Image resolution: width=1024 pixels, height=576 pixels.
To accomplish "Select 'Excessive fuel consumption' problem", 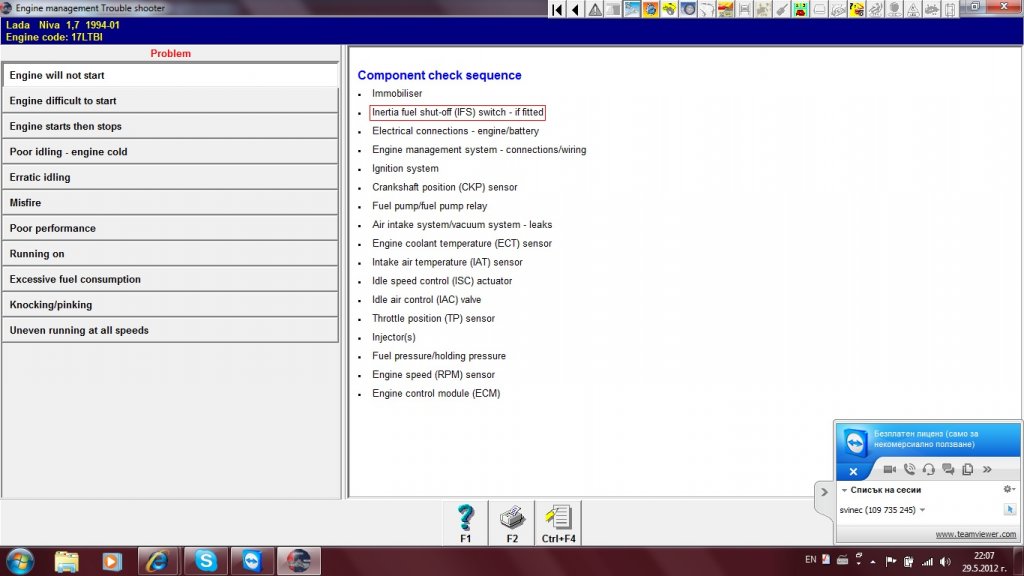I will point(170,279).
